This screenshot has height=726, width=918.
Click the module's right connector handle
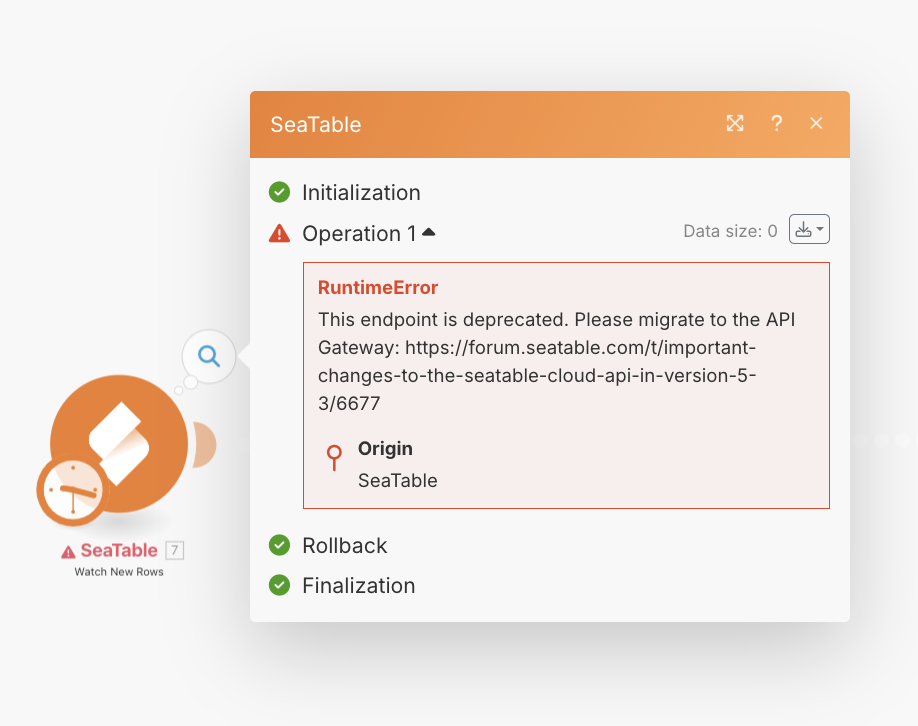204,444
